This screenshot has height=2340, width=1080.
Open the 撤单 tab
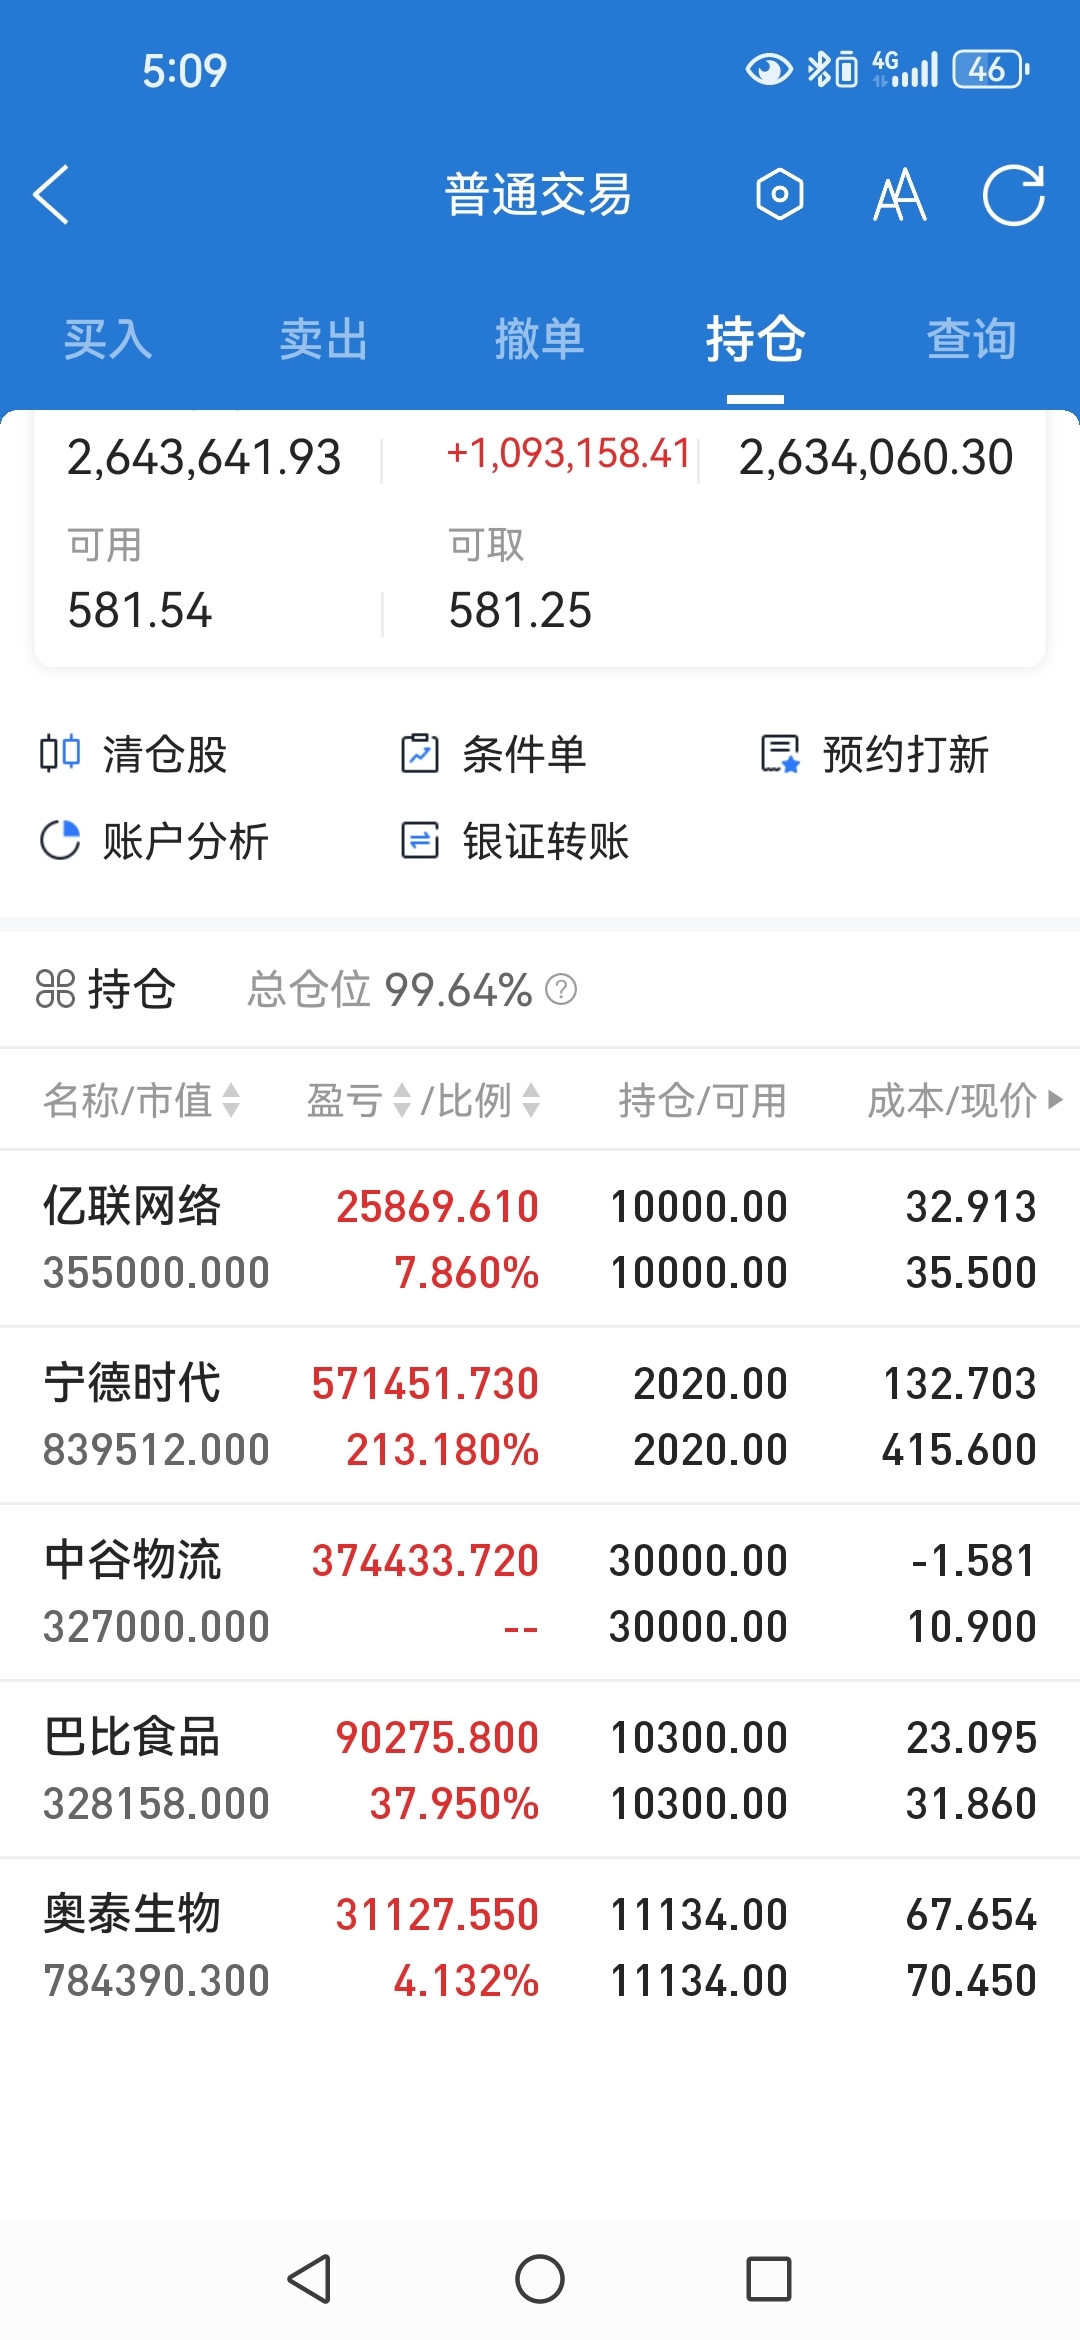pos(539,339)
